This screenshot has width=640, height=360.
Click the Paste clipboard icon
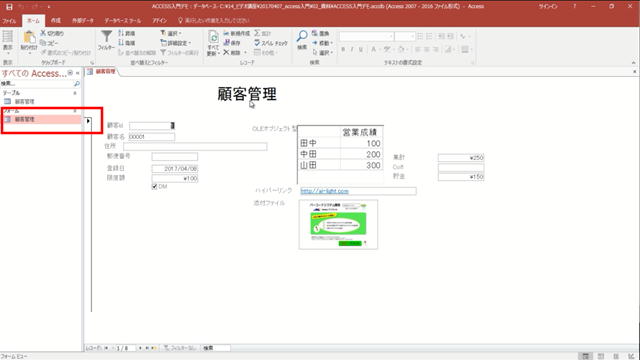click(x=29, y=37)
